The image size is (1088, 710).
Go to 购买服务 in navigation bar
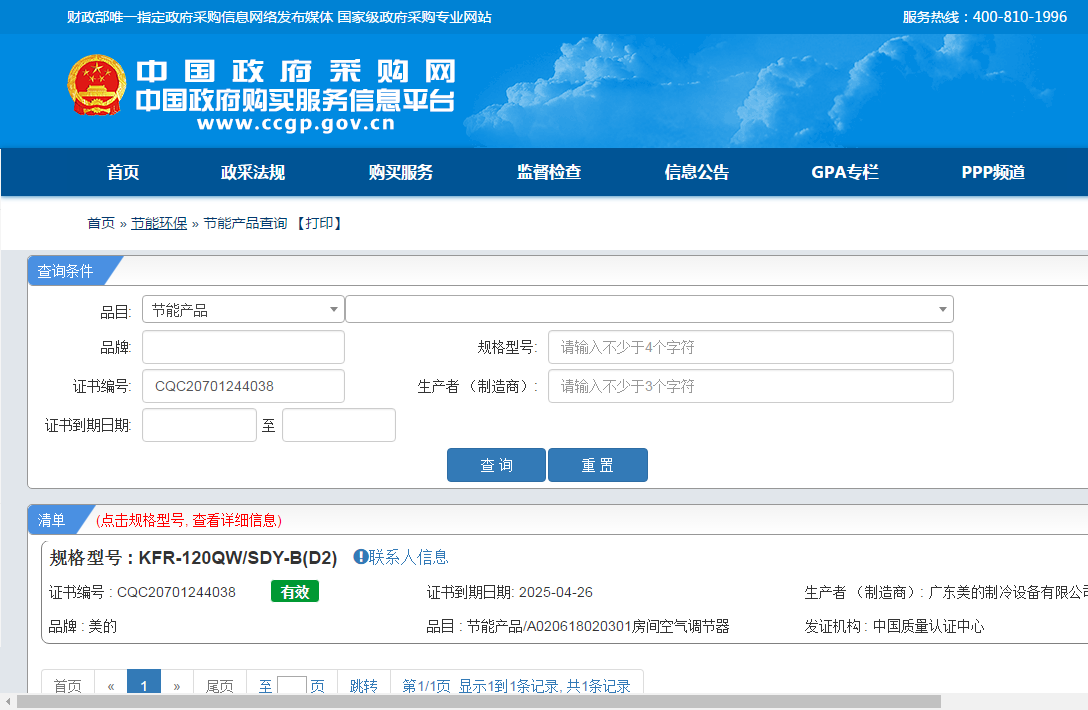coord(400,172)
